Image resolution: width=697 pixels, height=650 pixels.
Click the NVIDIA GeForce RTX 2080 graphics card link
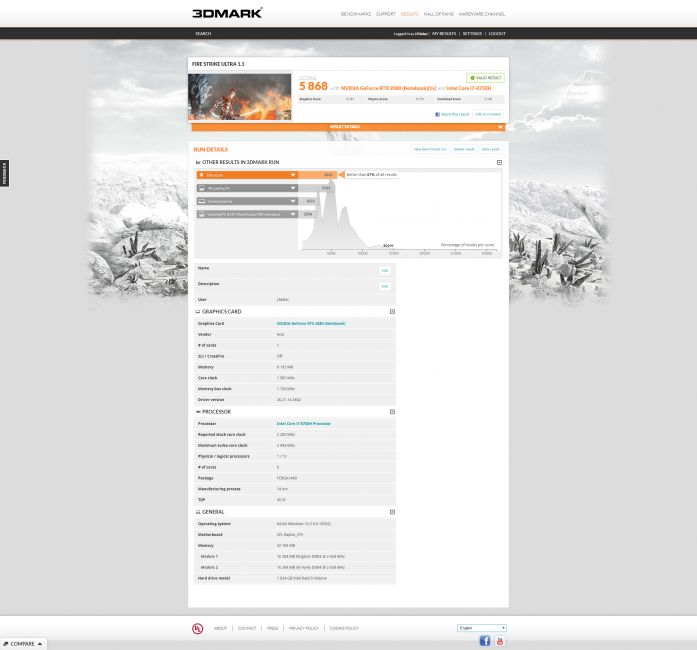(x=311, y=324)
